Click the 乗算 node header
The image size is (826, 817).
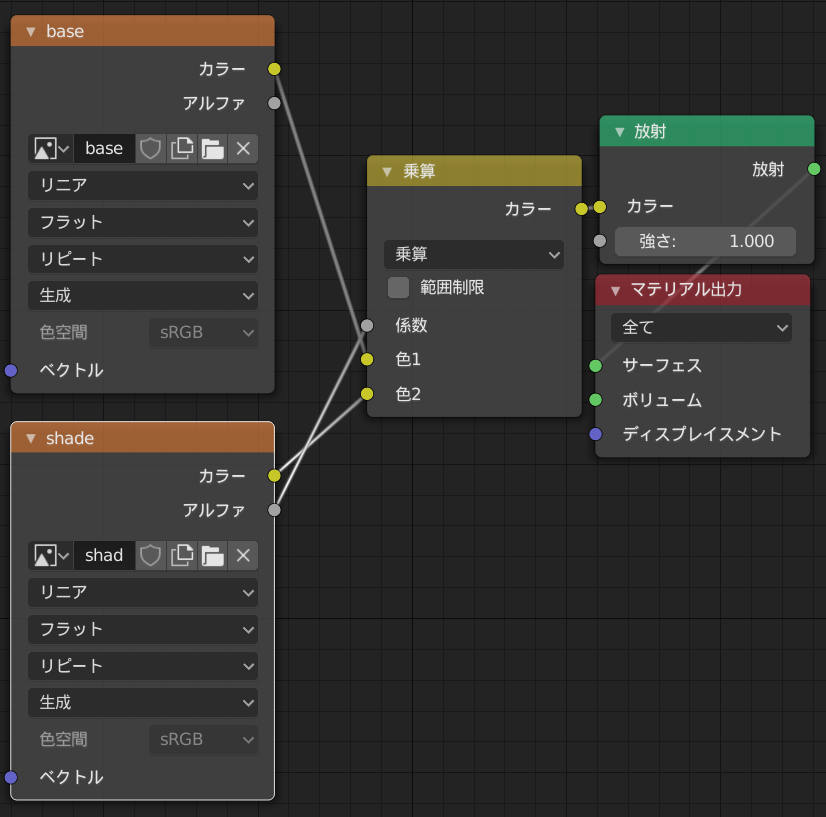[x=474, y=171]
